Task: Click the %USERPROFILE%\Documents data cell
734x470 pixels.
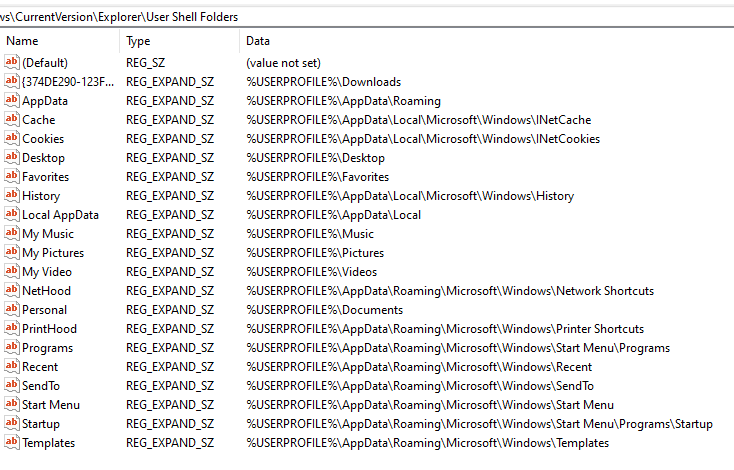Action: pos(324,310)
